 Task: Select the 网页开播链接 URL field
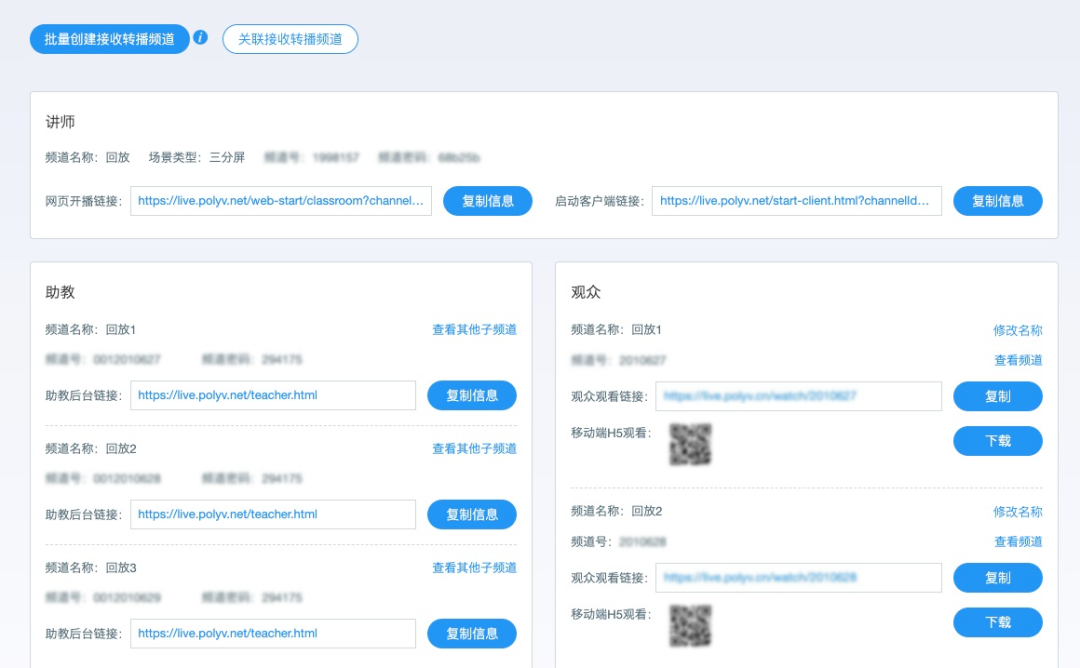[281, 201]
